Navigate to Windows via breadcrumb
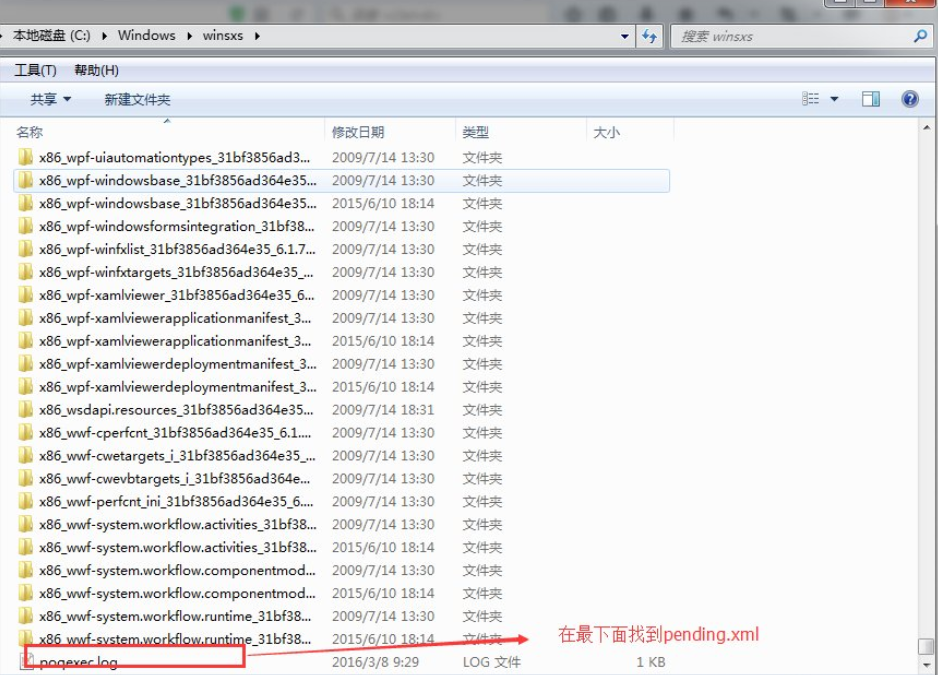Screen dimensions: 938x675 (146, 35)
